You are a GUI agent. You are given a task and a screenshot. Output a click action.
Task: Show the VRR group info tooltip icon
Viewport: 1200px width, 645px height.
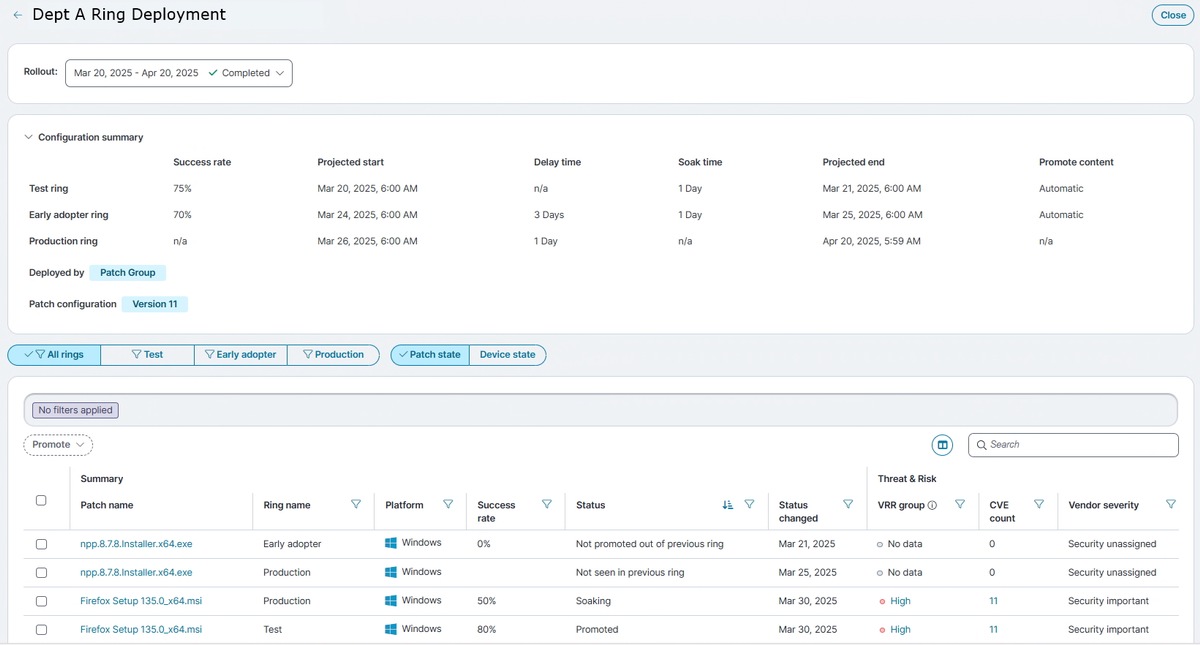point(932,506)
